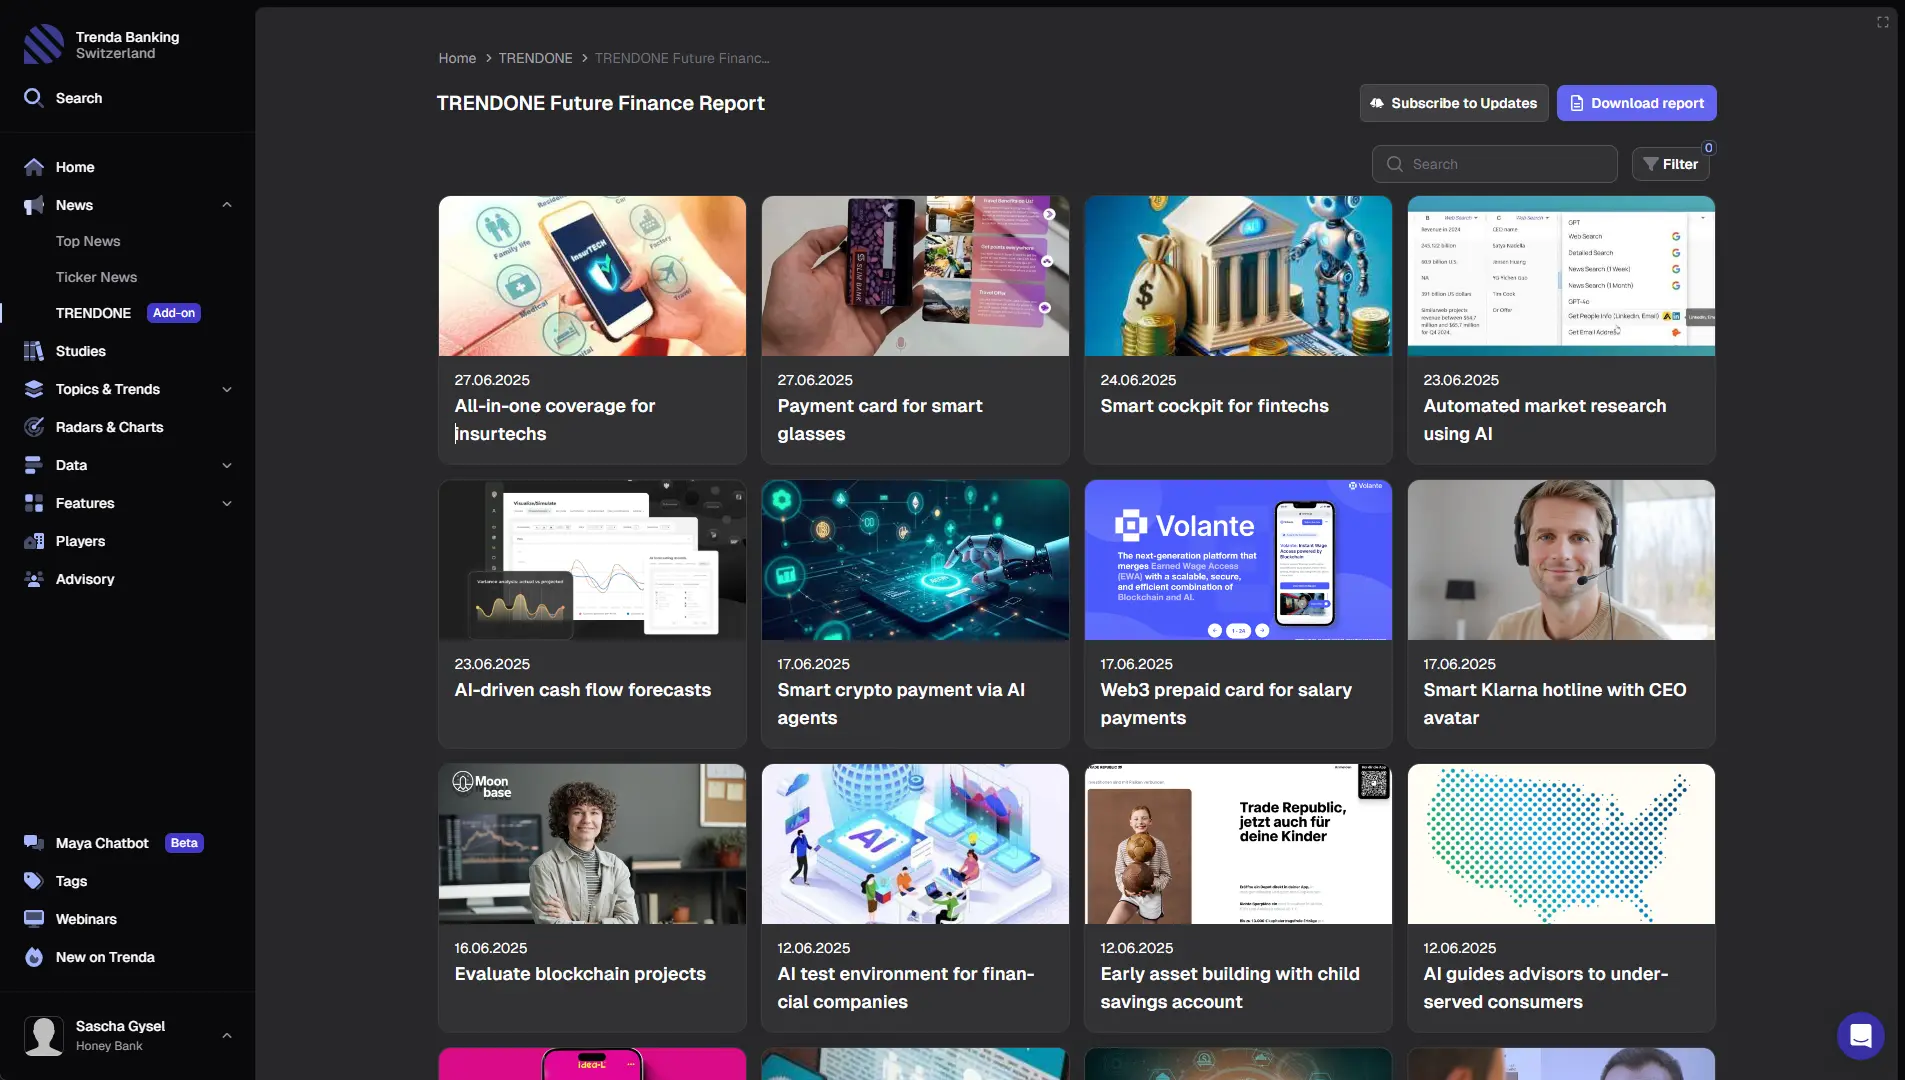This screenshot has height=1080, width=1905.
Task: Expand the Data section chevron
Action: [x=227, y=465]
